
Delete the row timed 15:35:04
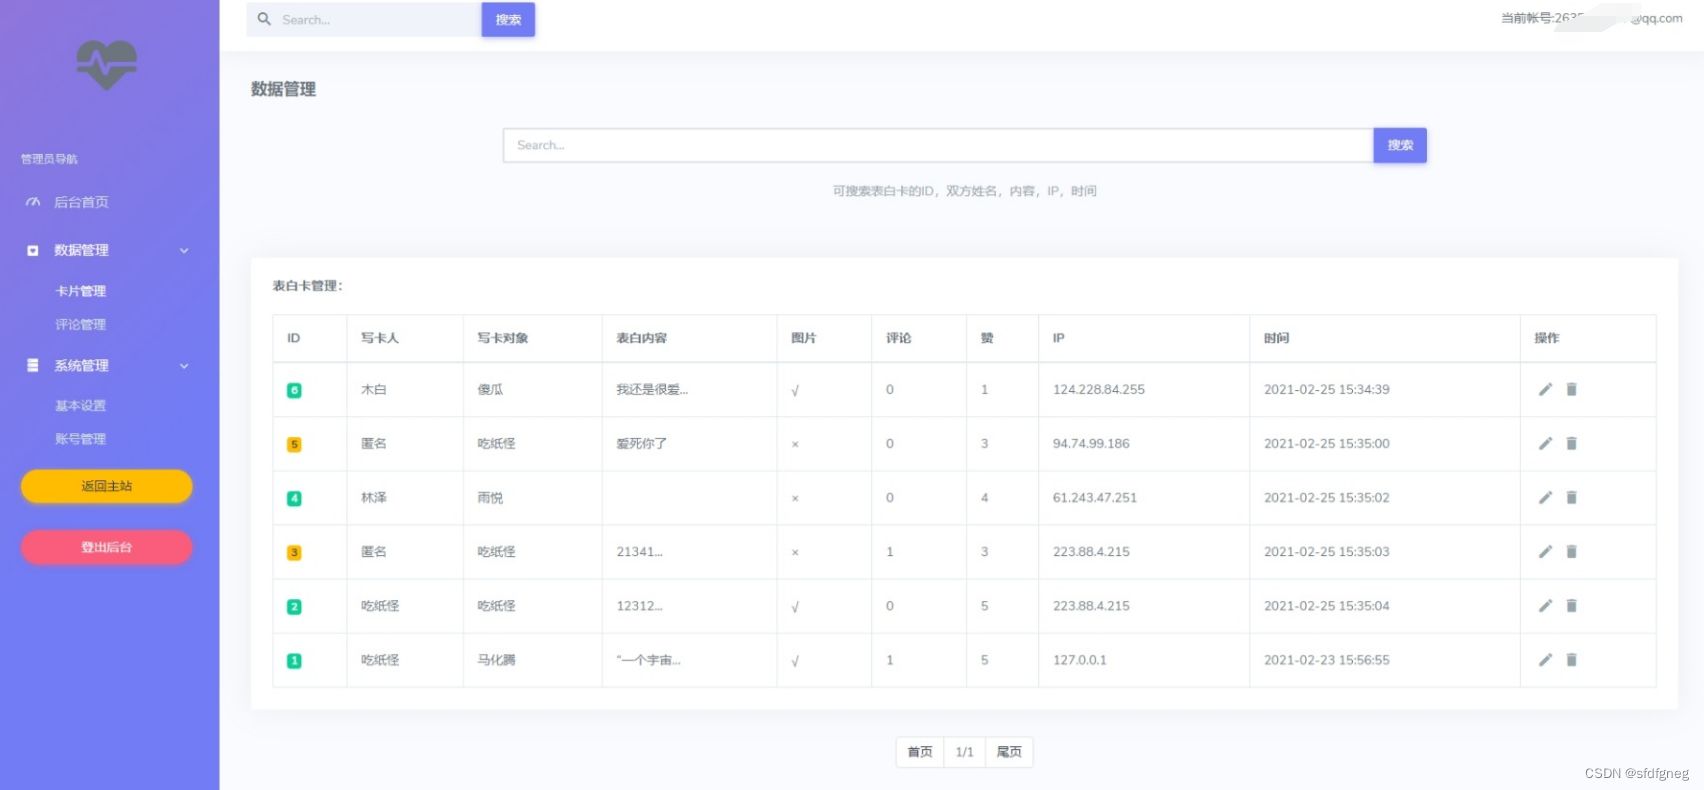pos(1571,605)
